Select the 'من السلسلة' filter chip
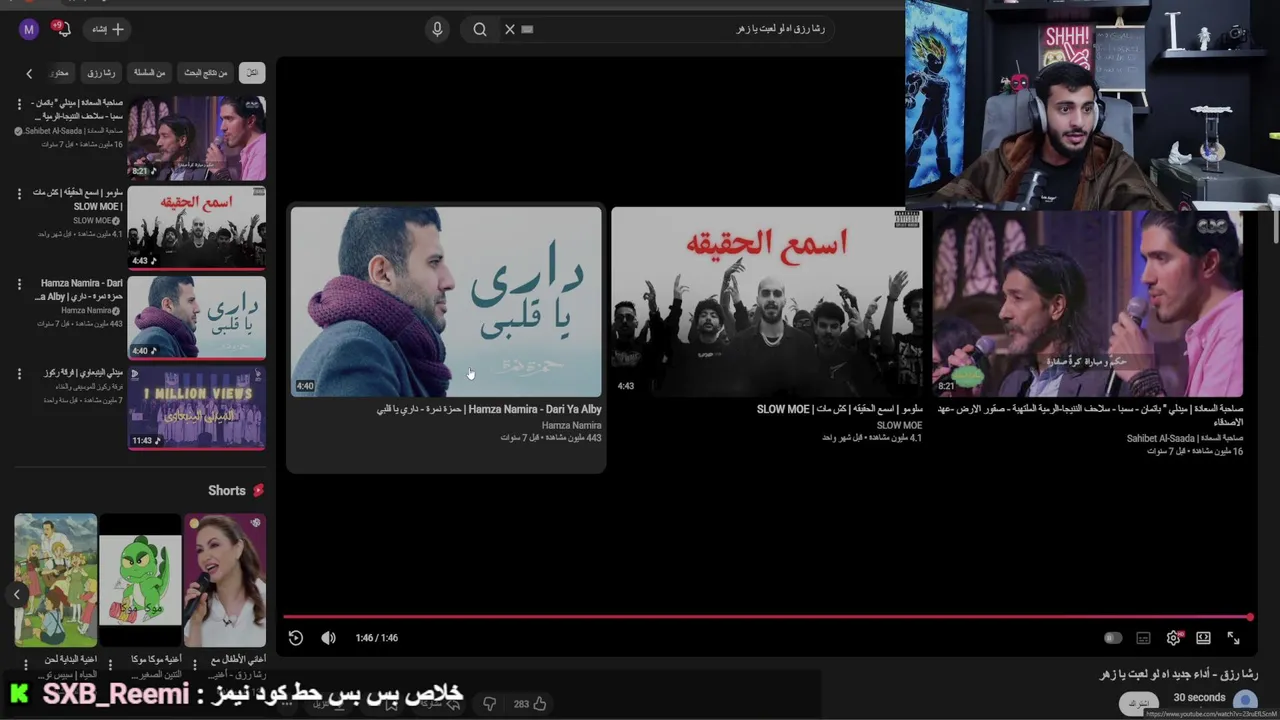Viewport: 1280px width, 720px height. tap(149, 73)
